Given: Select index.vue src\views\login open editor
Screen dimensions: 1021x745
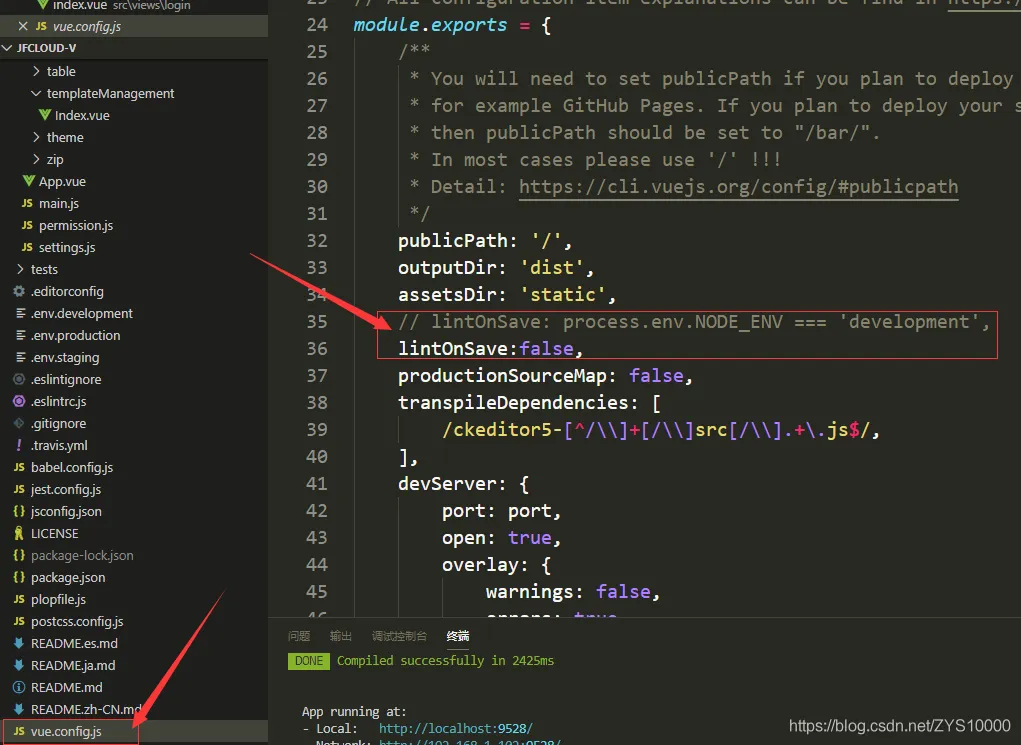Looking at the screenshot, I should tap(134, 6).
